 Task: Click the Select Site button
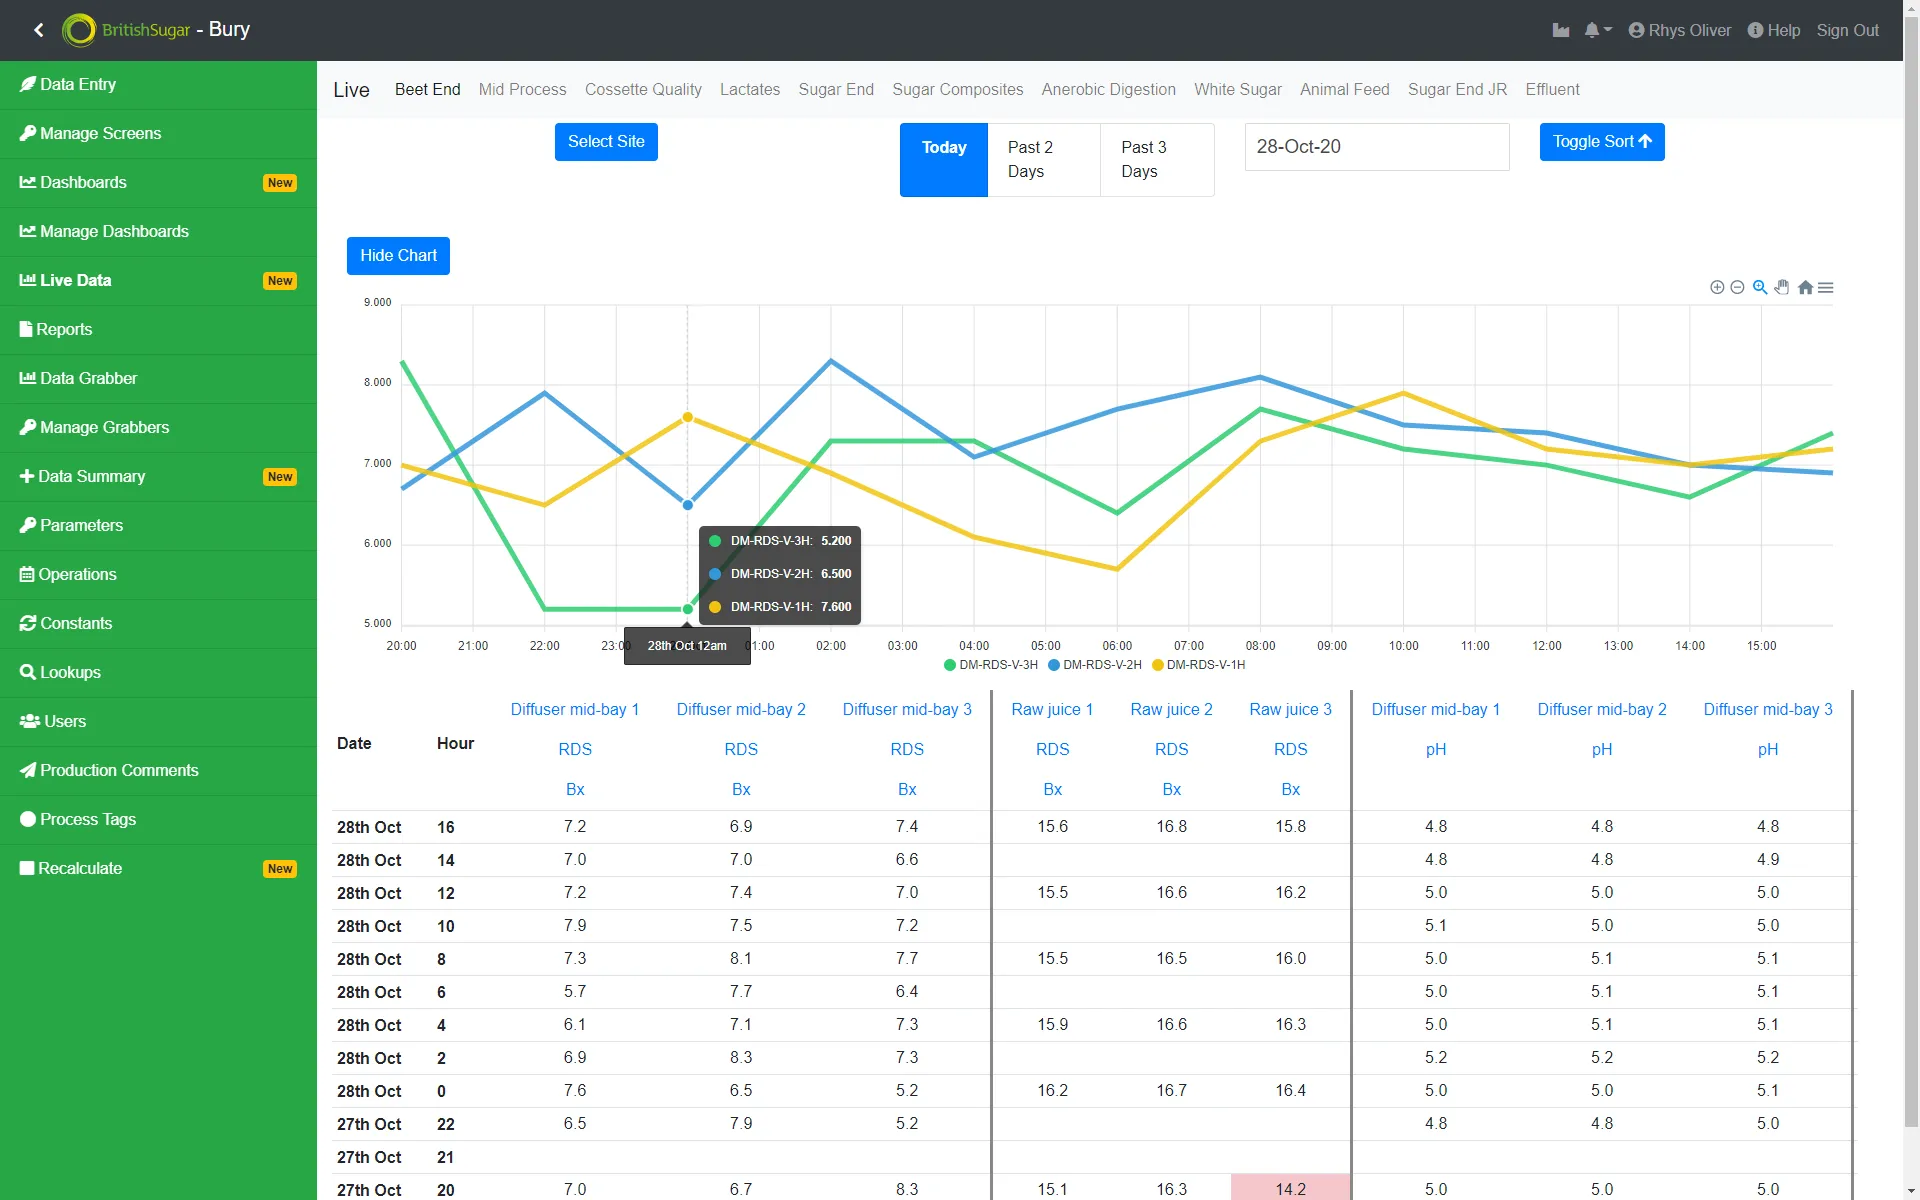point(606,142)
